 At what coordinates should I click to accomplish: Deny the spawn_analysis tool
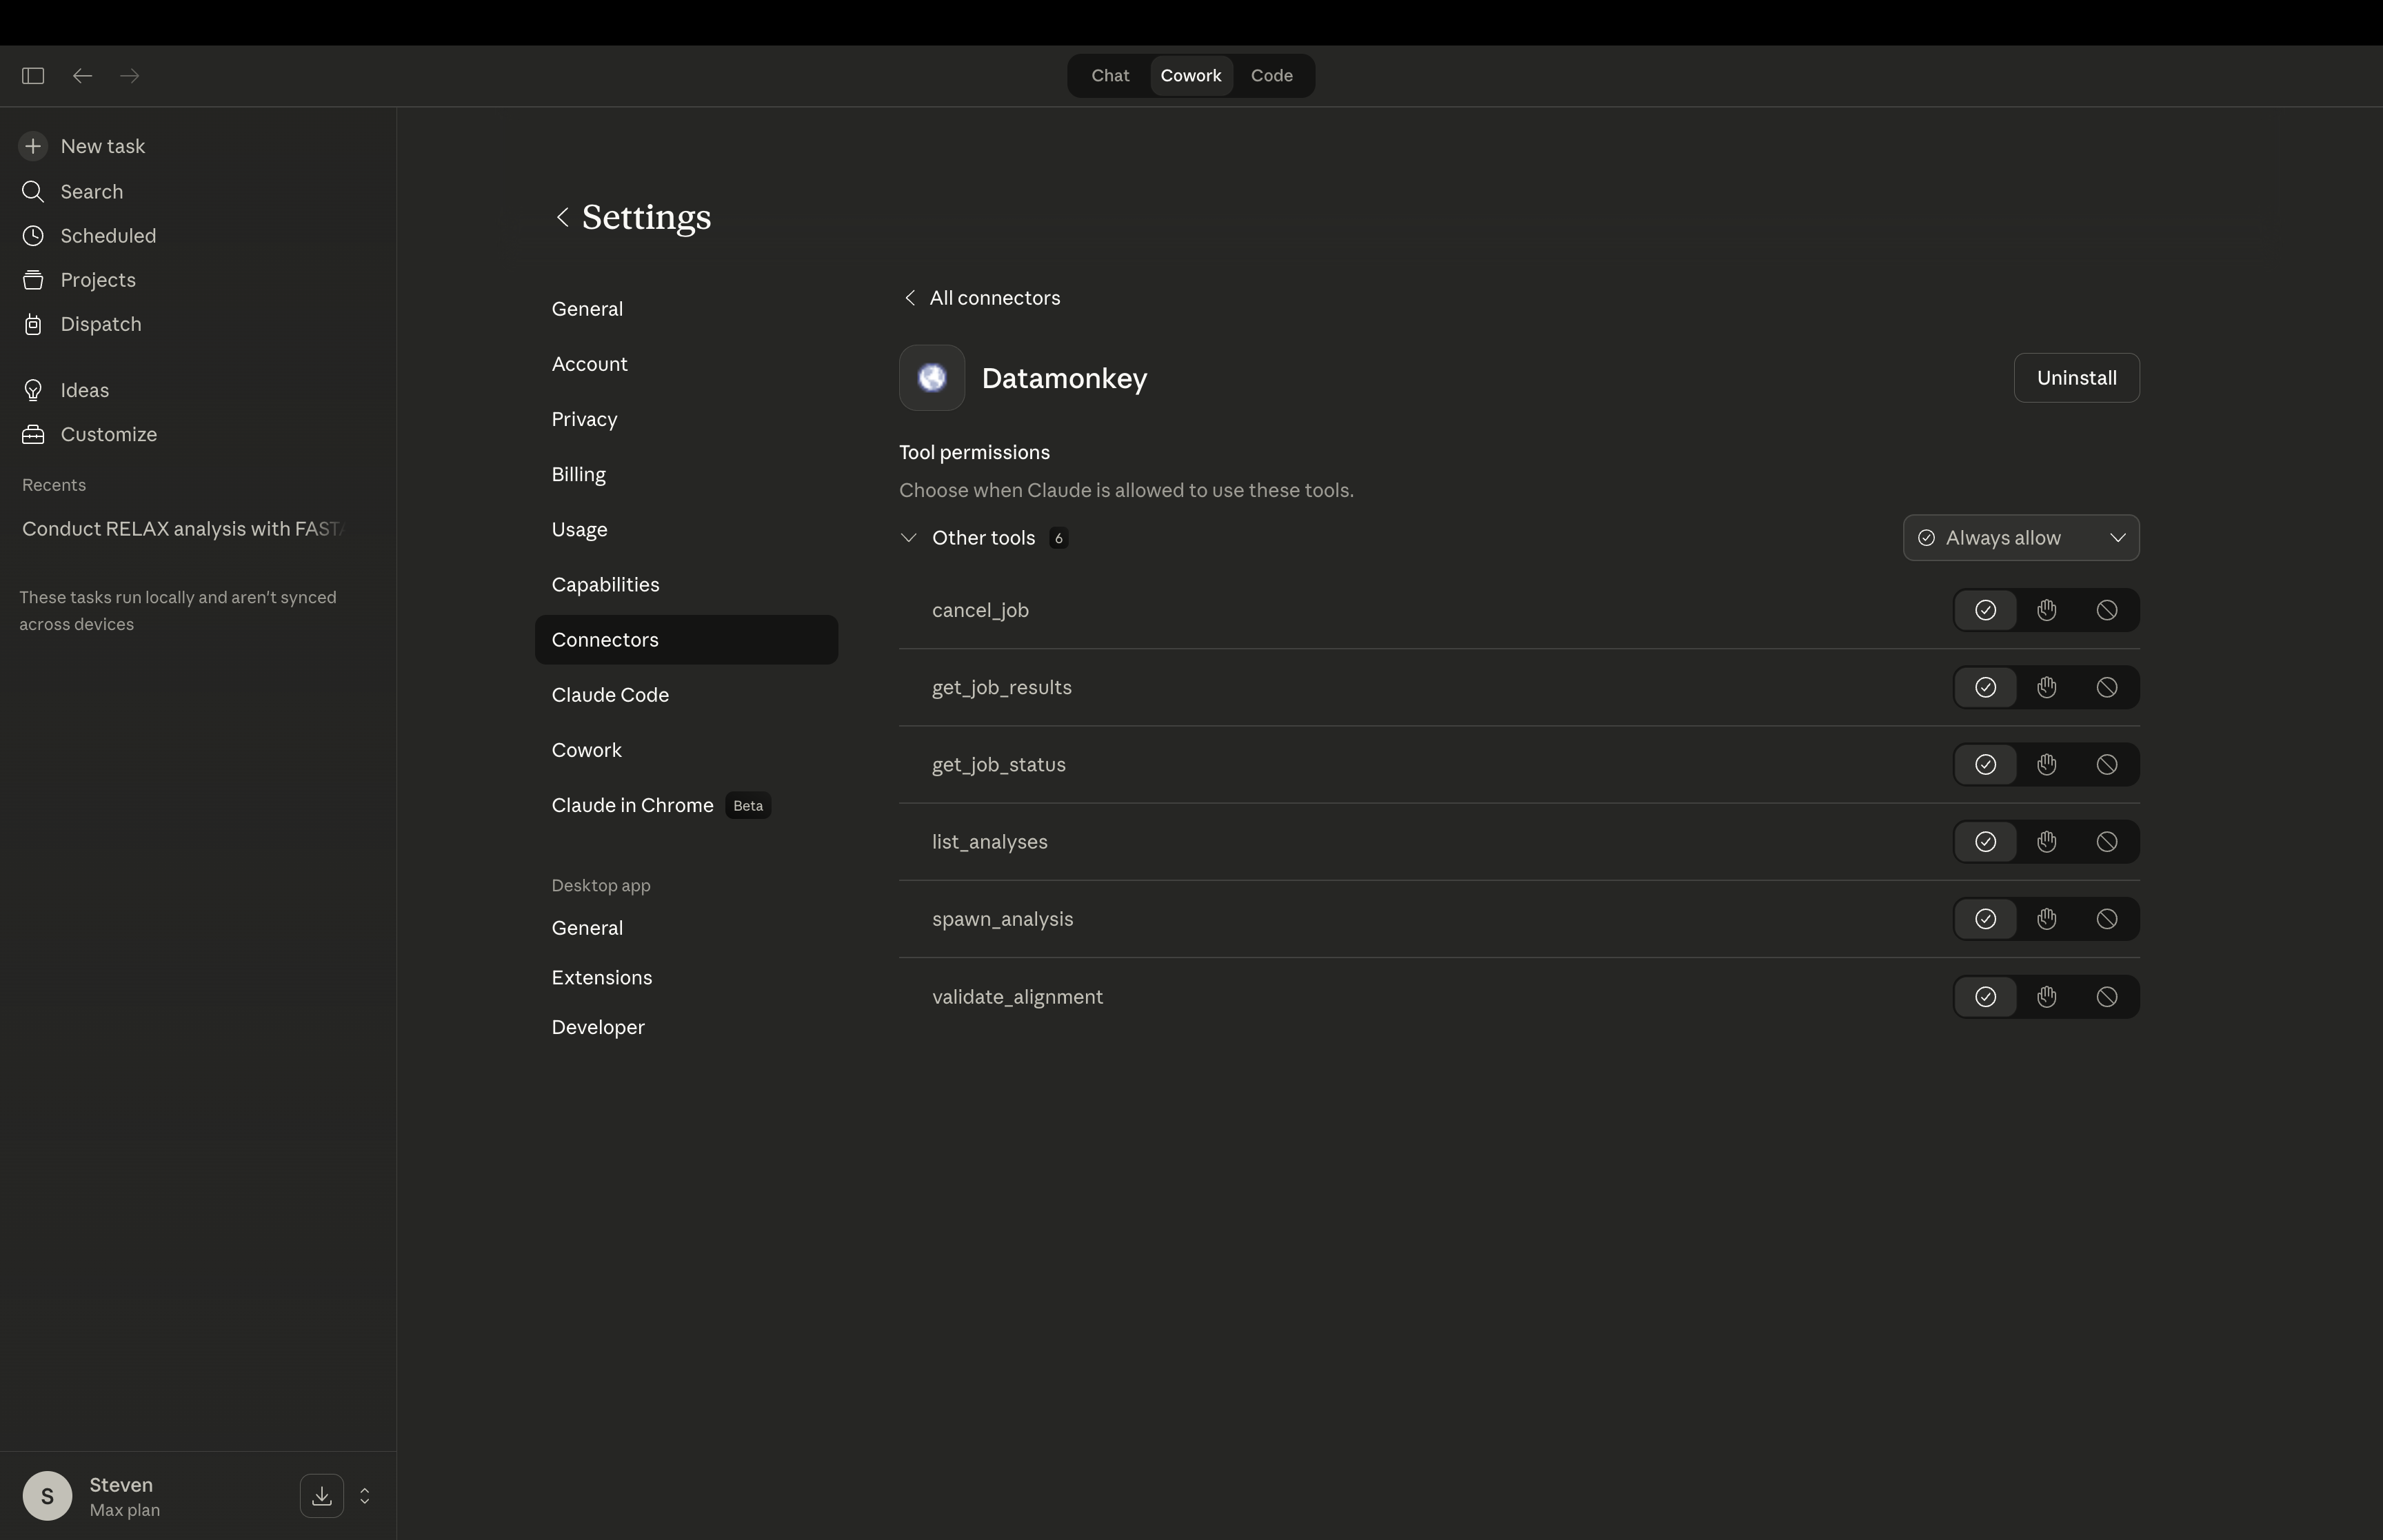tap(2108, 918)
